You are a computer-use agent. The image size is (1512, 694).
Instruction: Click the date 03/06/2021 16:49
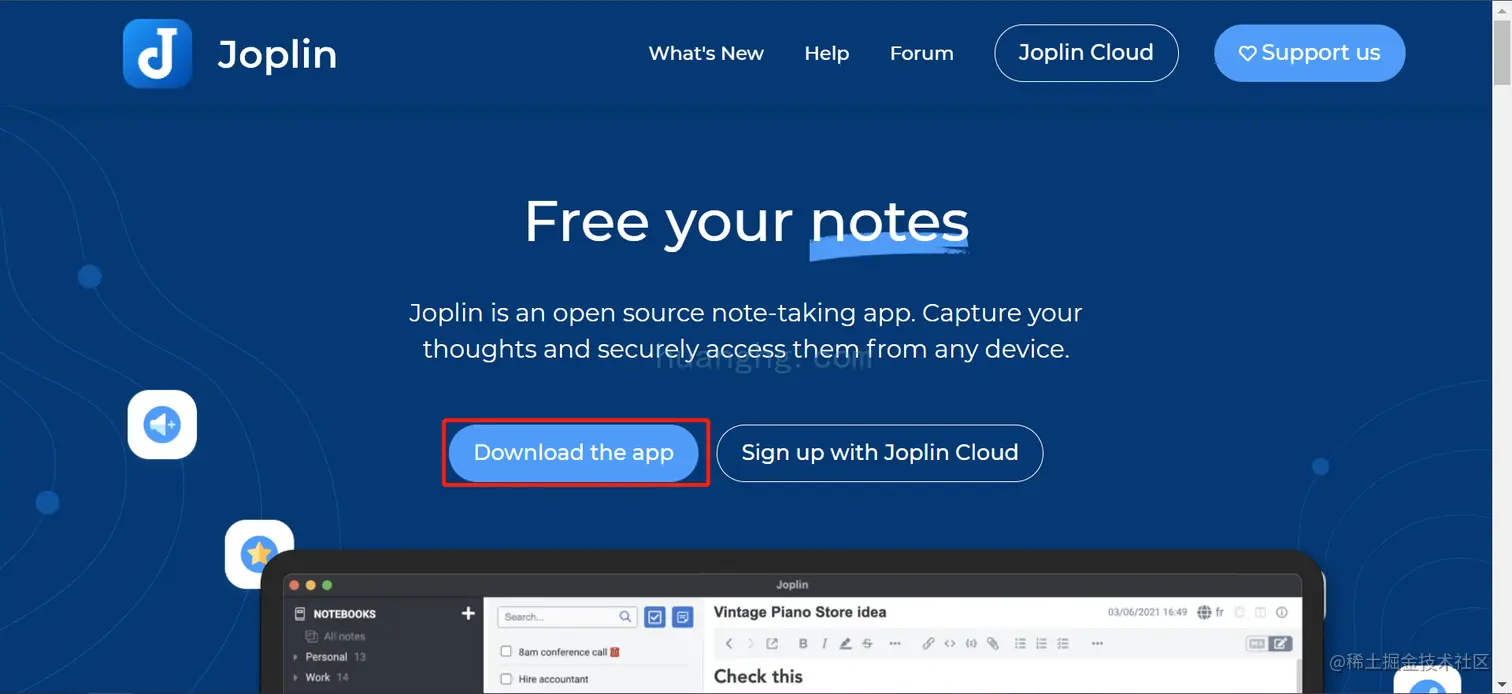coord(1148,612)
